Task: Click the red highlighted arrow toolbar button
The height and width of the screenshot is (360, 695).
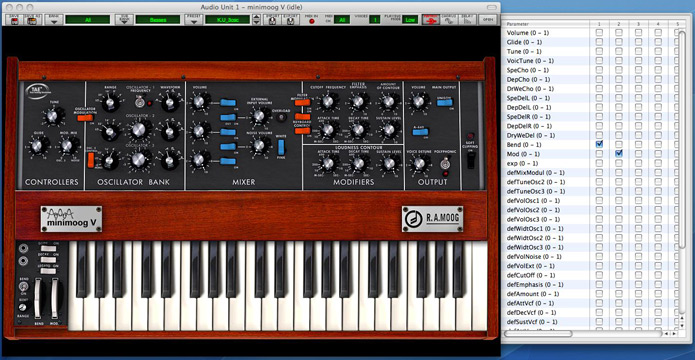Action: 430,20
